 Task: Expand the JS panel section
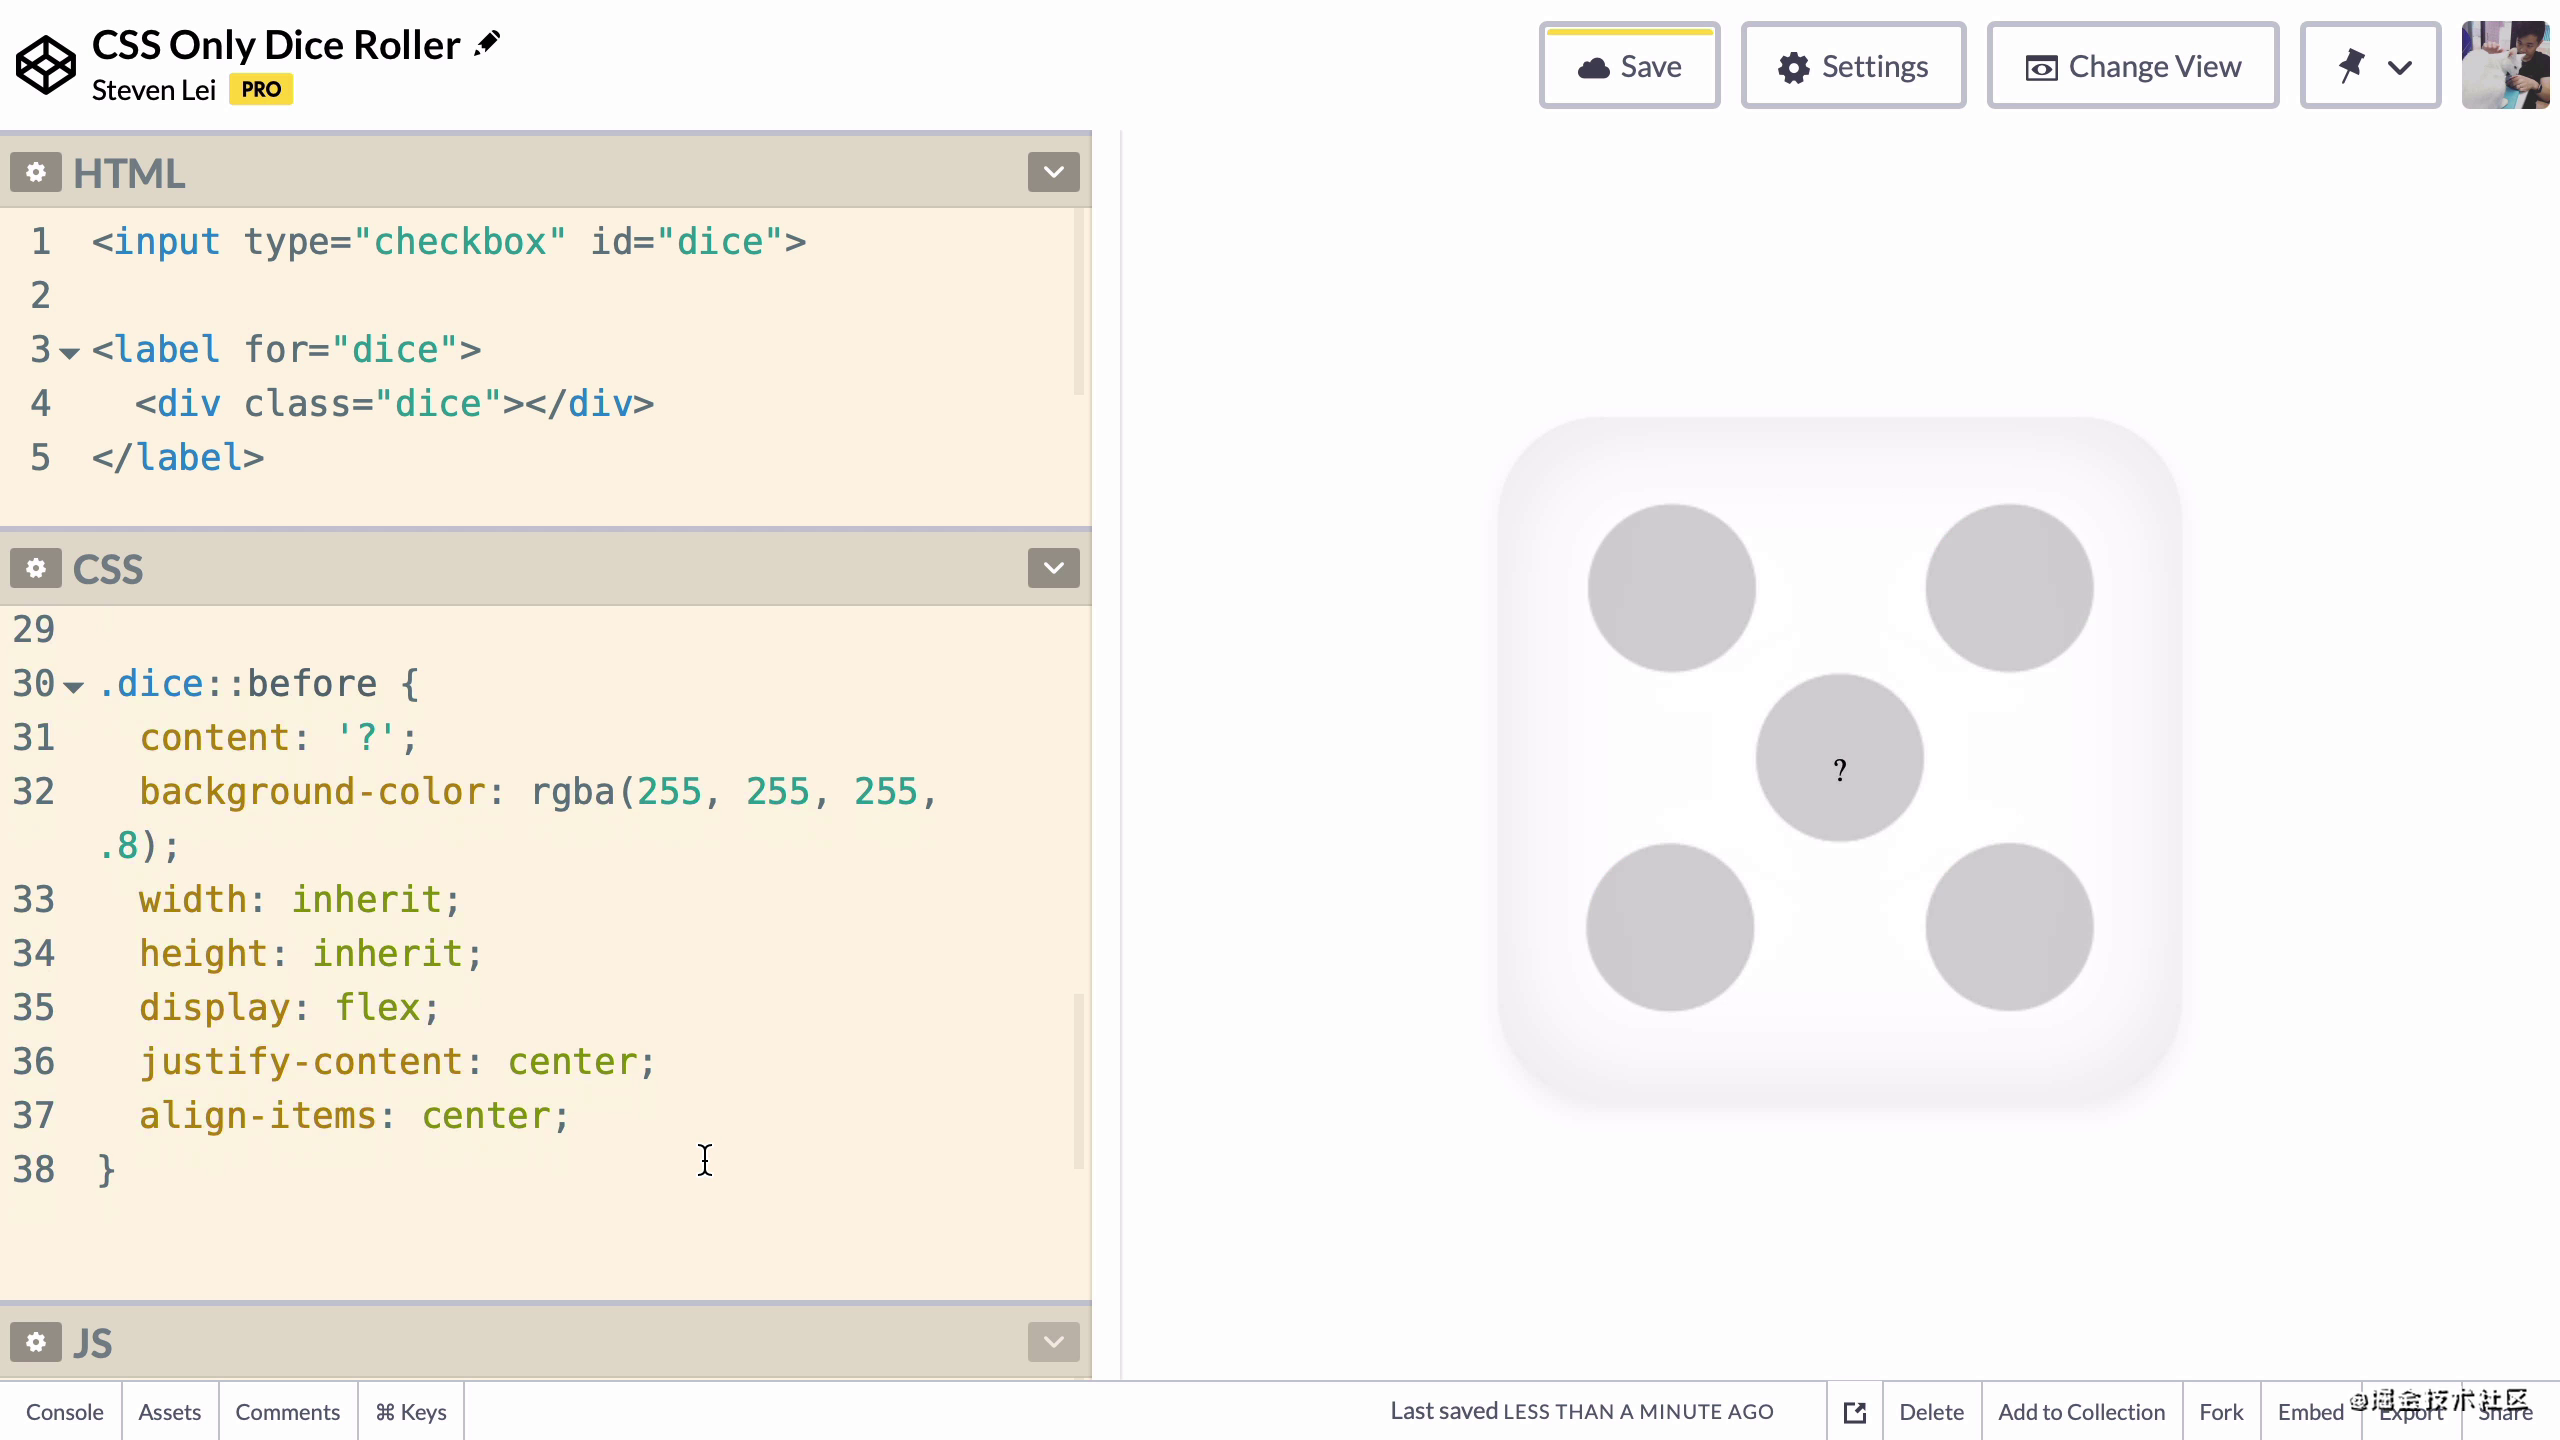(x=1055, y=1342)
